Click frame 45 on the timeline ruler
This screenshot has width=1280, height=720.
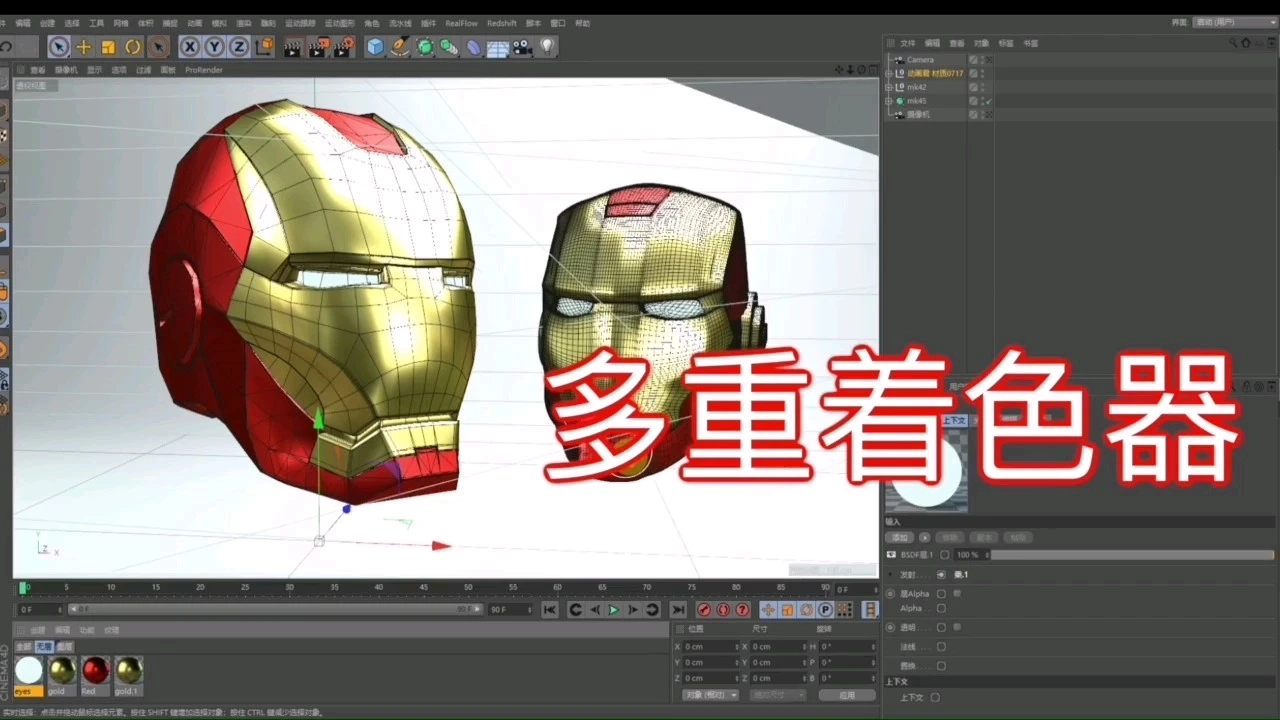[x=423, y=587]
